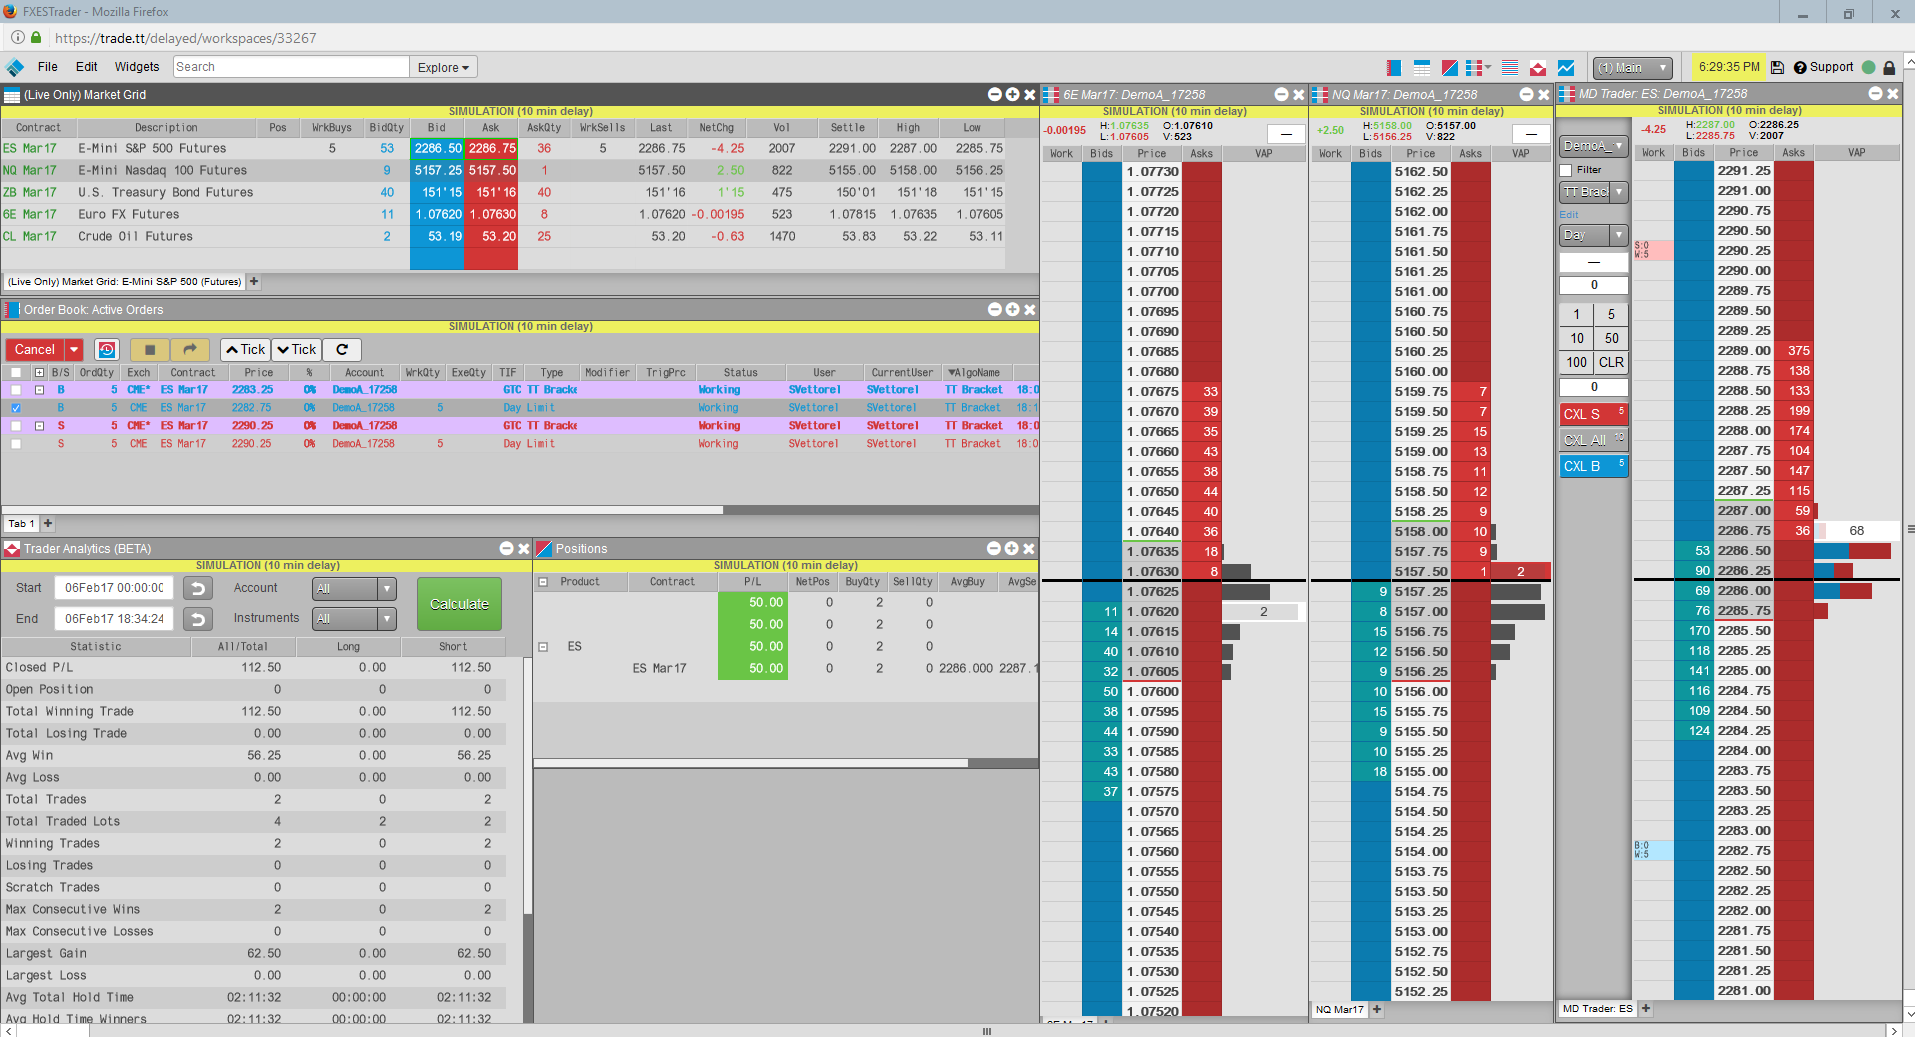1915x1037 pixels.
Task: Enable the Filter checkbox in MD Trader
Action: [x=1566, y=170]
